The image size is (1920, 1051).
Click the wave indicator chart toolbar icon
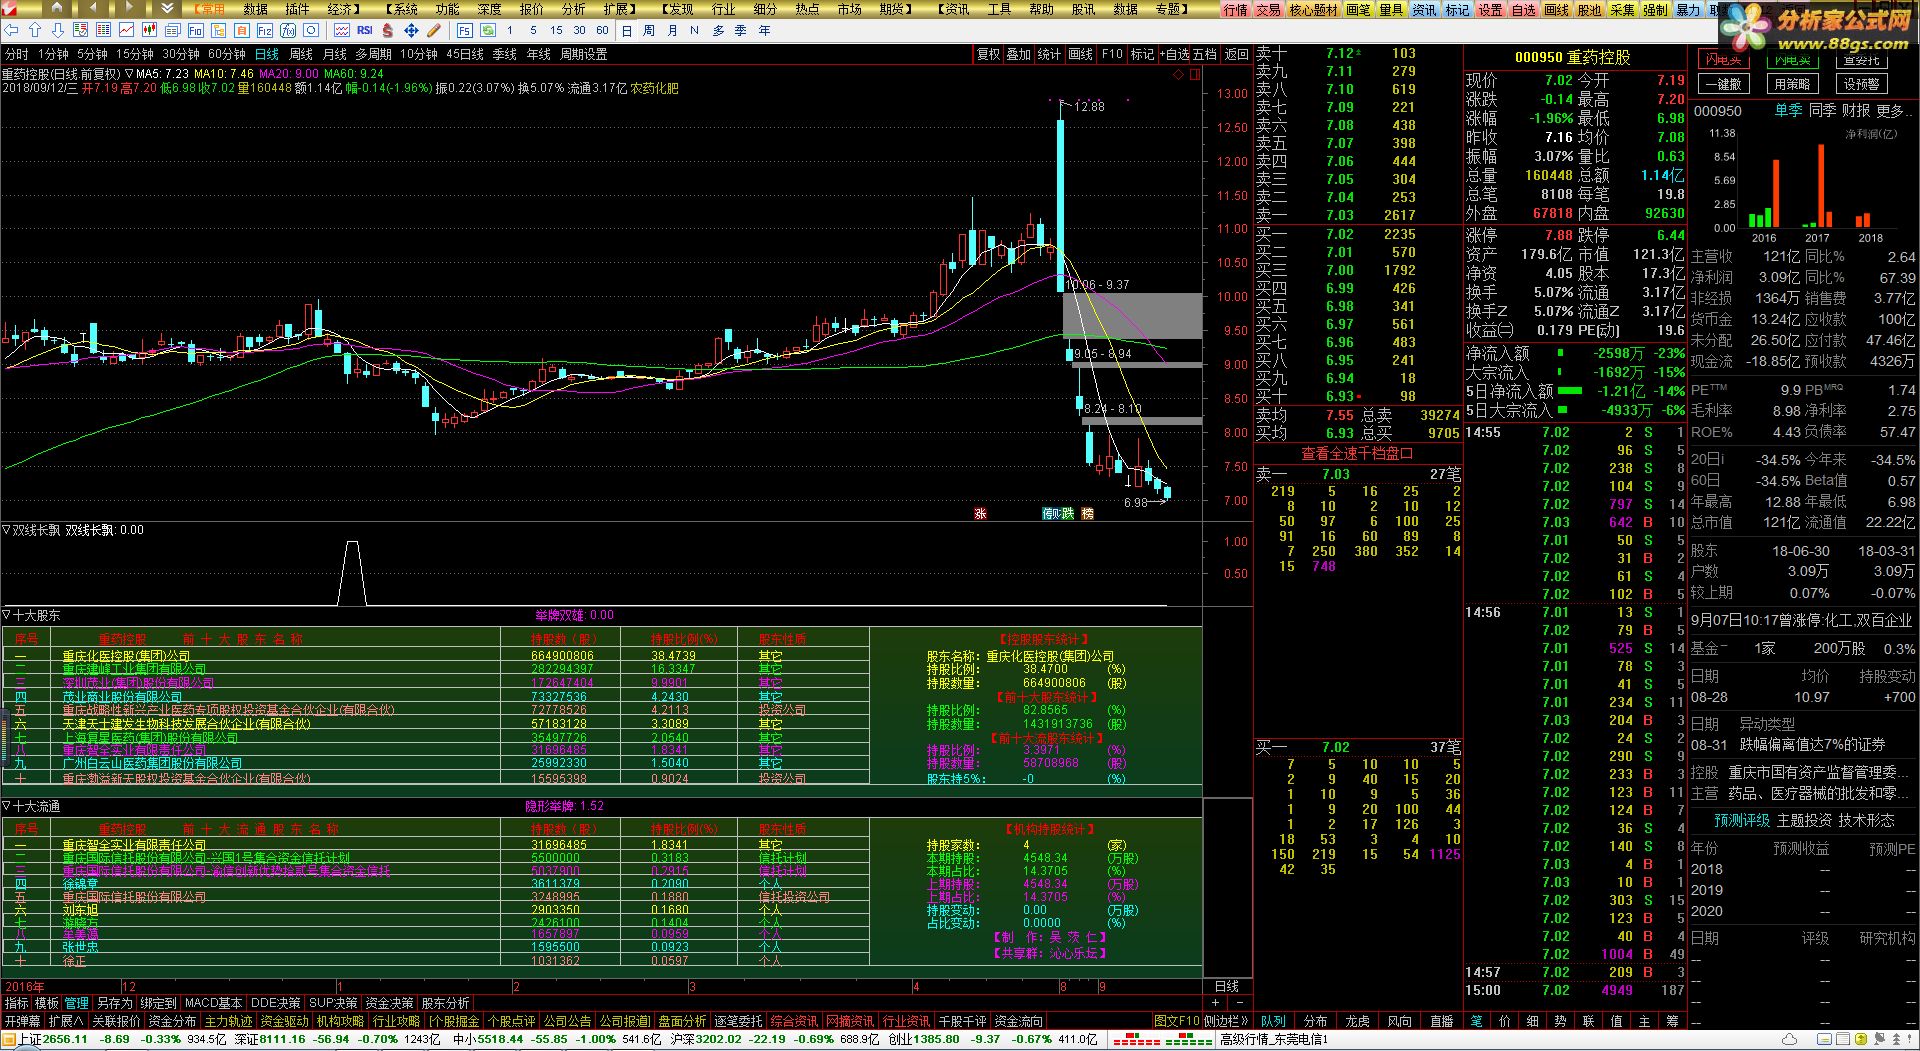pyautogui.click(x=341, y=30)
